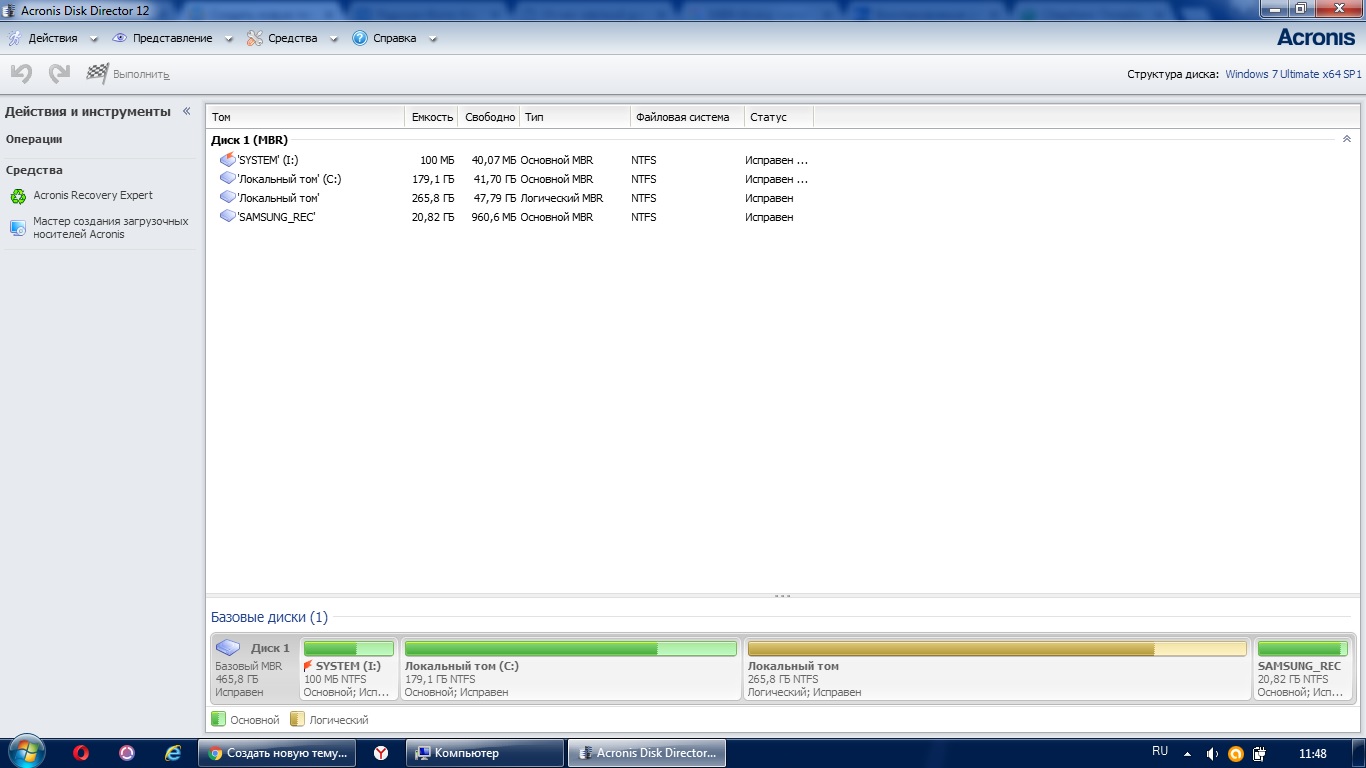Screen dimensions: 1366x768
Task: Select the SAMSUNG_REC partition block in the disk map
Action: point(1302,668)
